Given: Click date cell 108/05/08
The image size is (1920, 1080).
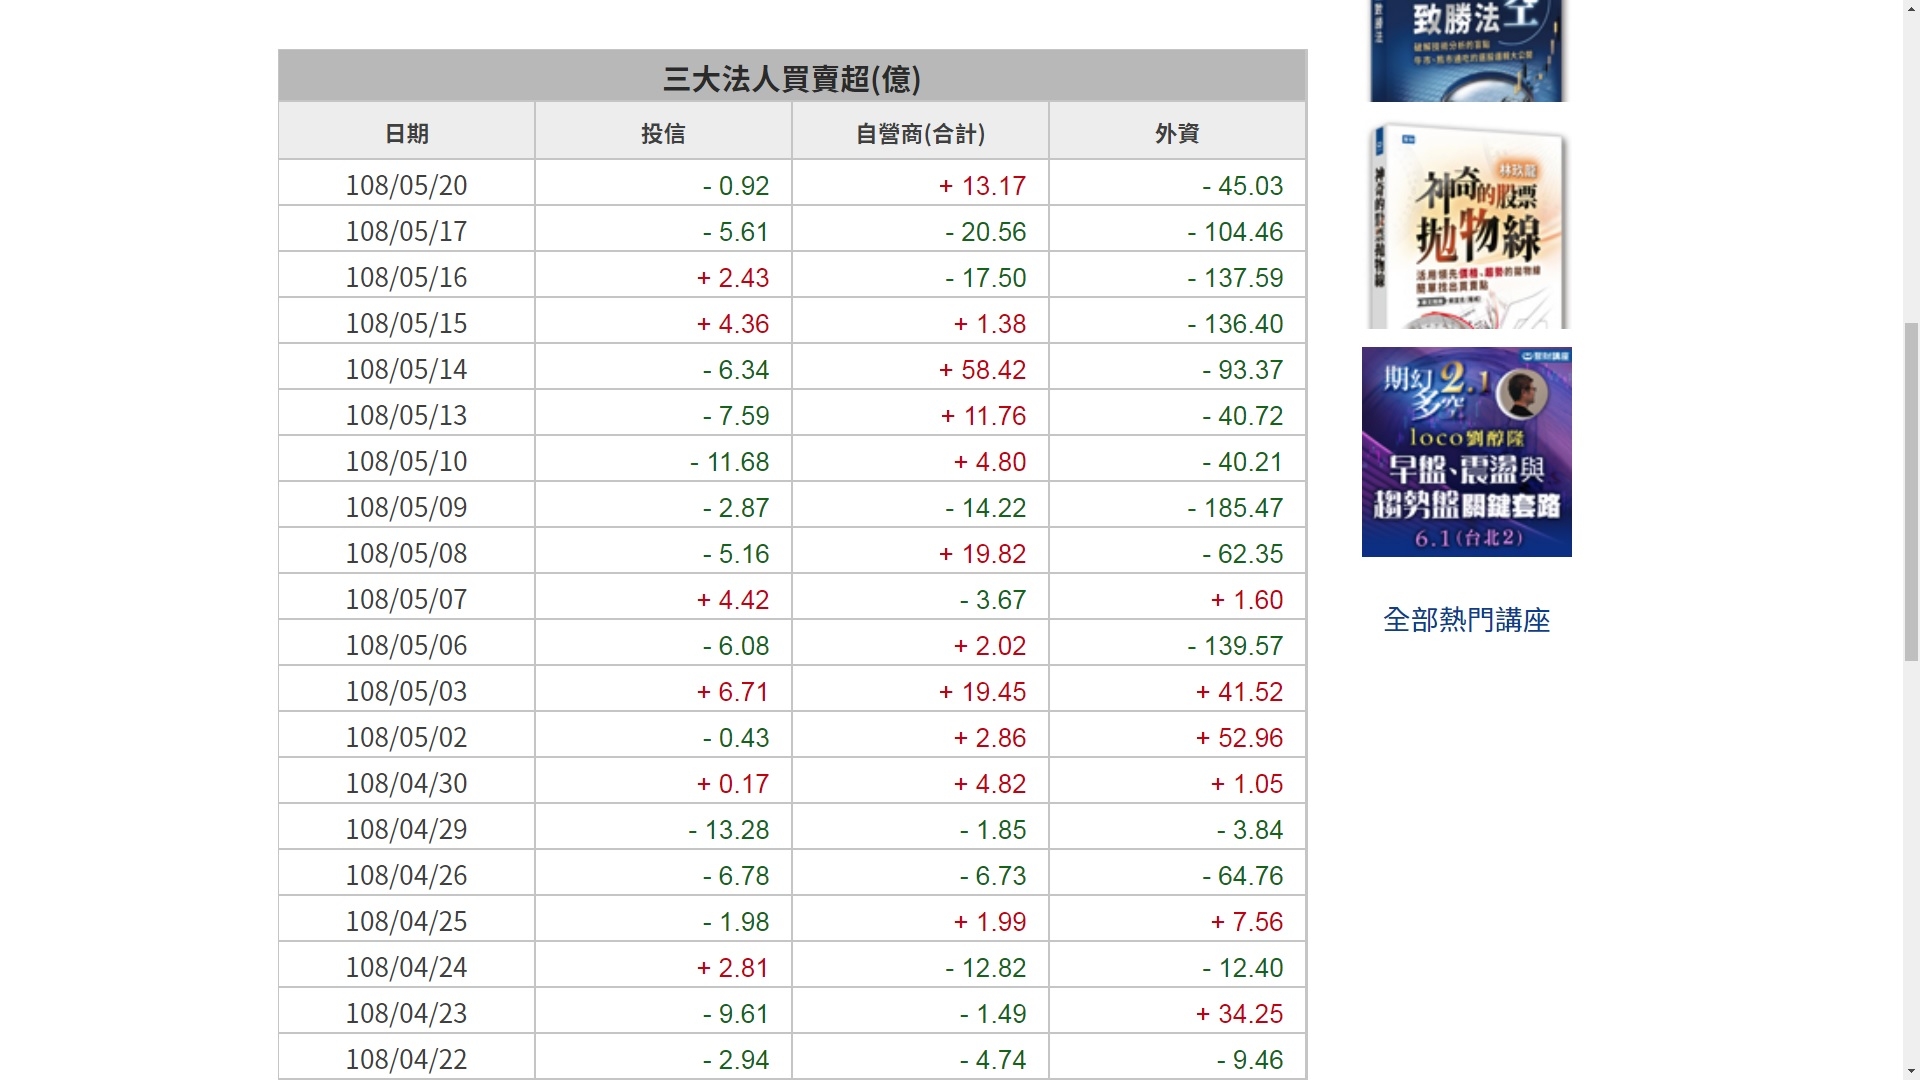Looking at the screenshot, I should [406, 553].
